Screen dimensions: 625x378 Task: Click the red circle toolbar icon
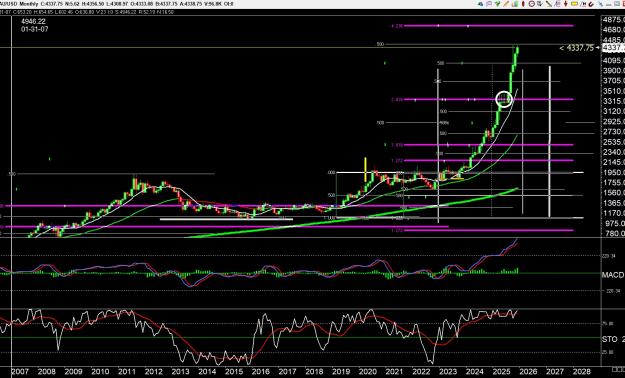pos(532,4)
